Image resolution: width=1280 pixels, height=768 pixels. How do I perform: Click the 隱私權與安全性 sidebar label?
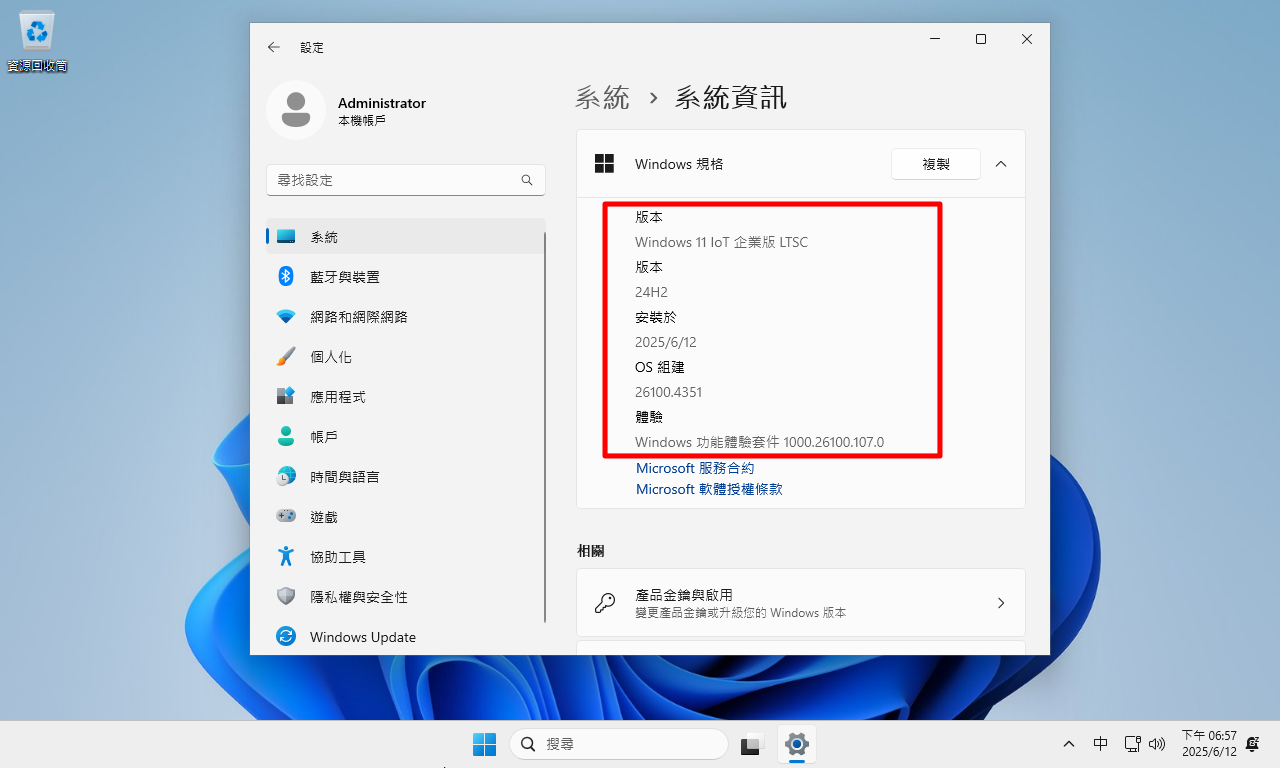(x=359, y=597)
